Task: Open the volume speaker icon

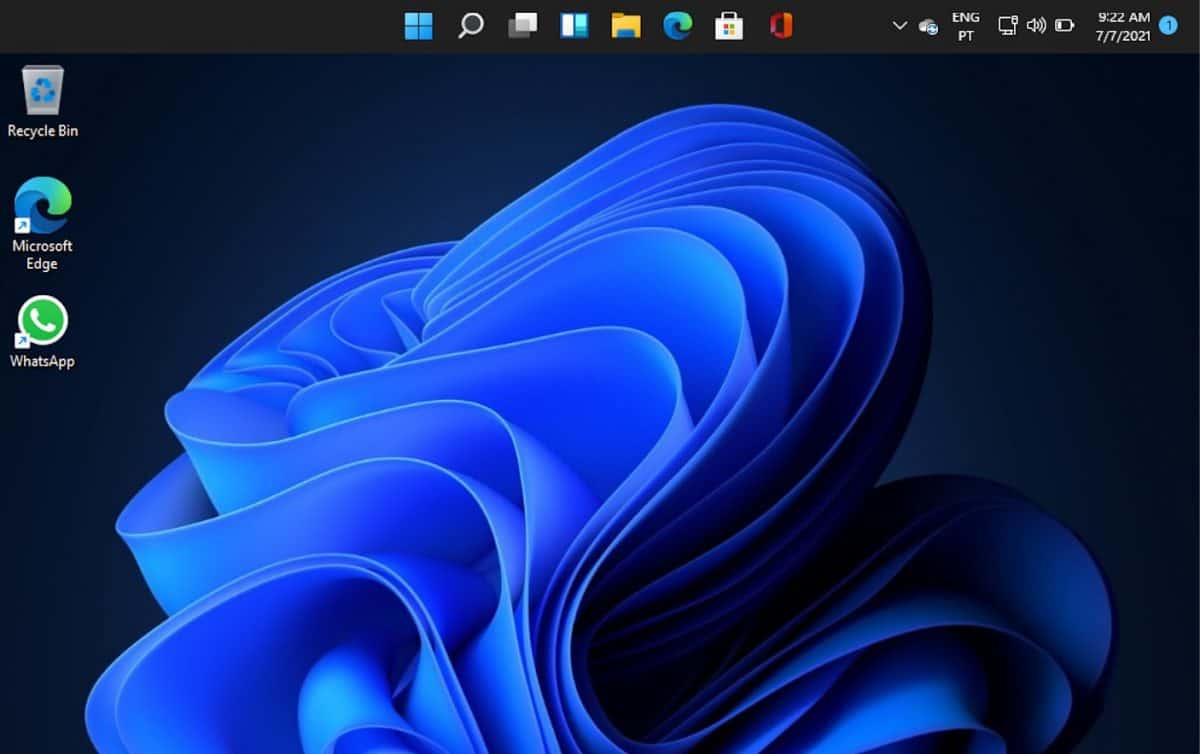Action: 1036,26
